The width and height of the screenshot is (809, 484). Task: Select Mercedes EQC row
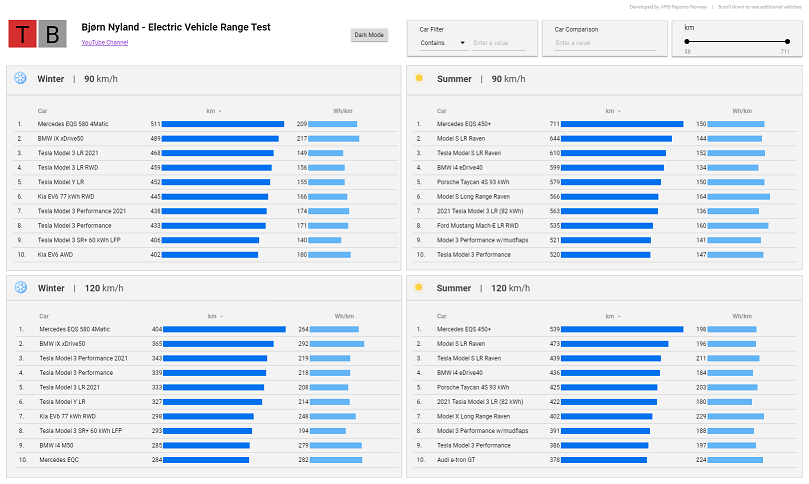coord(207,460)
